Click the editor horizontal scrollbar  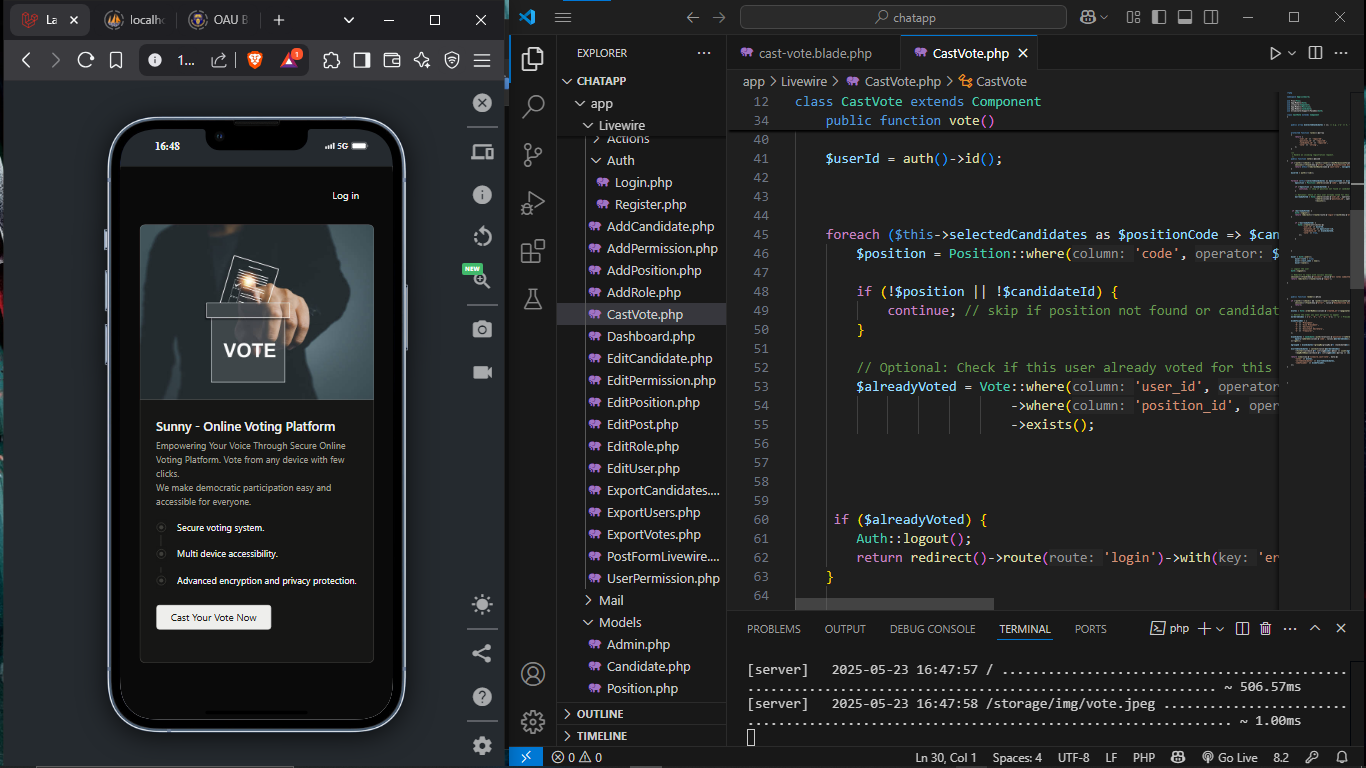pyautogui.click(x=894, y=604)
